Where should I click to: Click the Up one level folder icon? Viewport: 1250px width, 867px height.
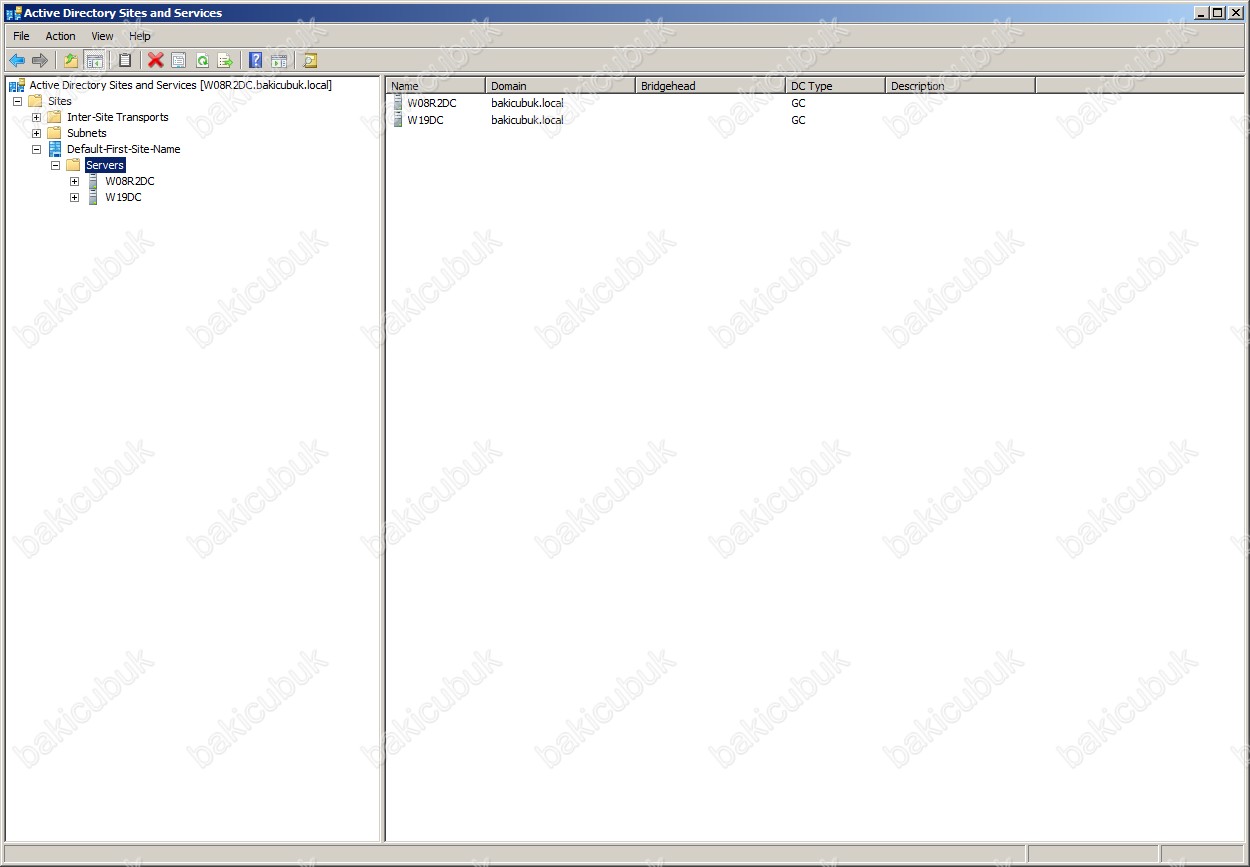click(x=71, y=61)
